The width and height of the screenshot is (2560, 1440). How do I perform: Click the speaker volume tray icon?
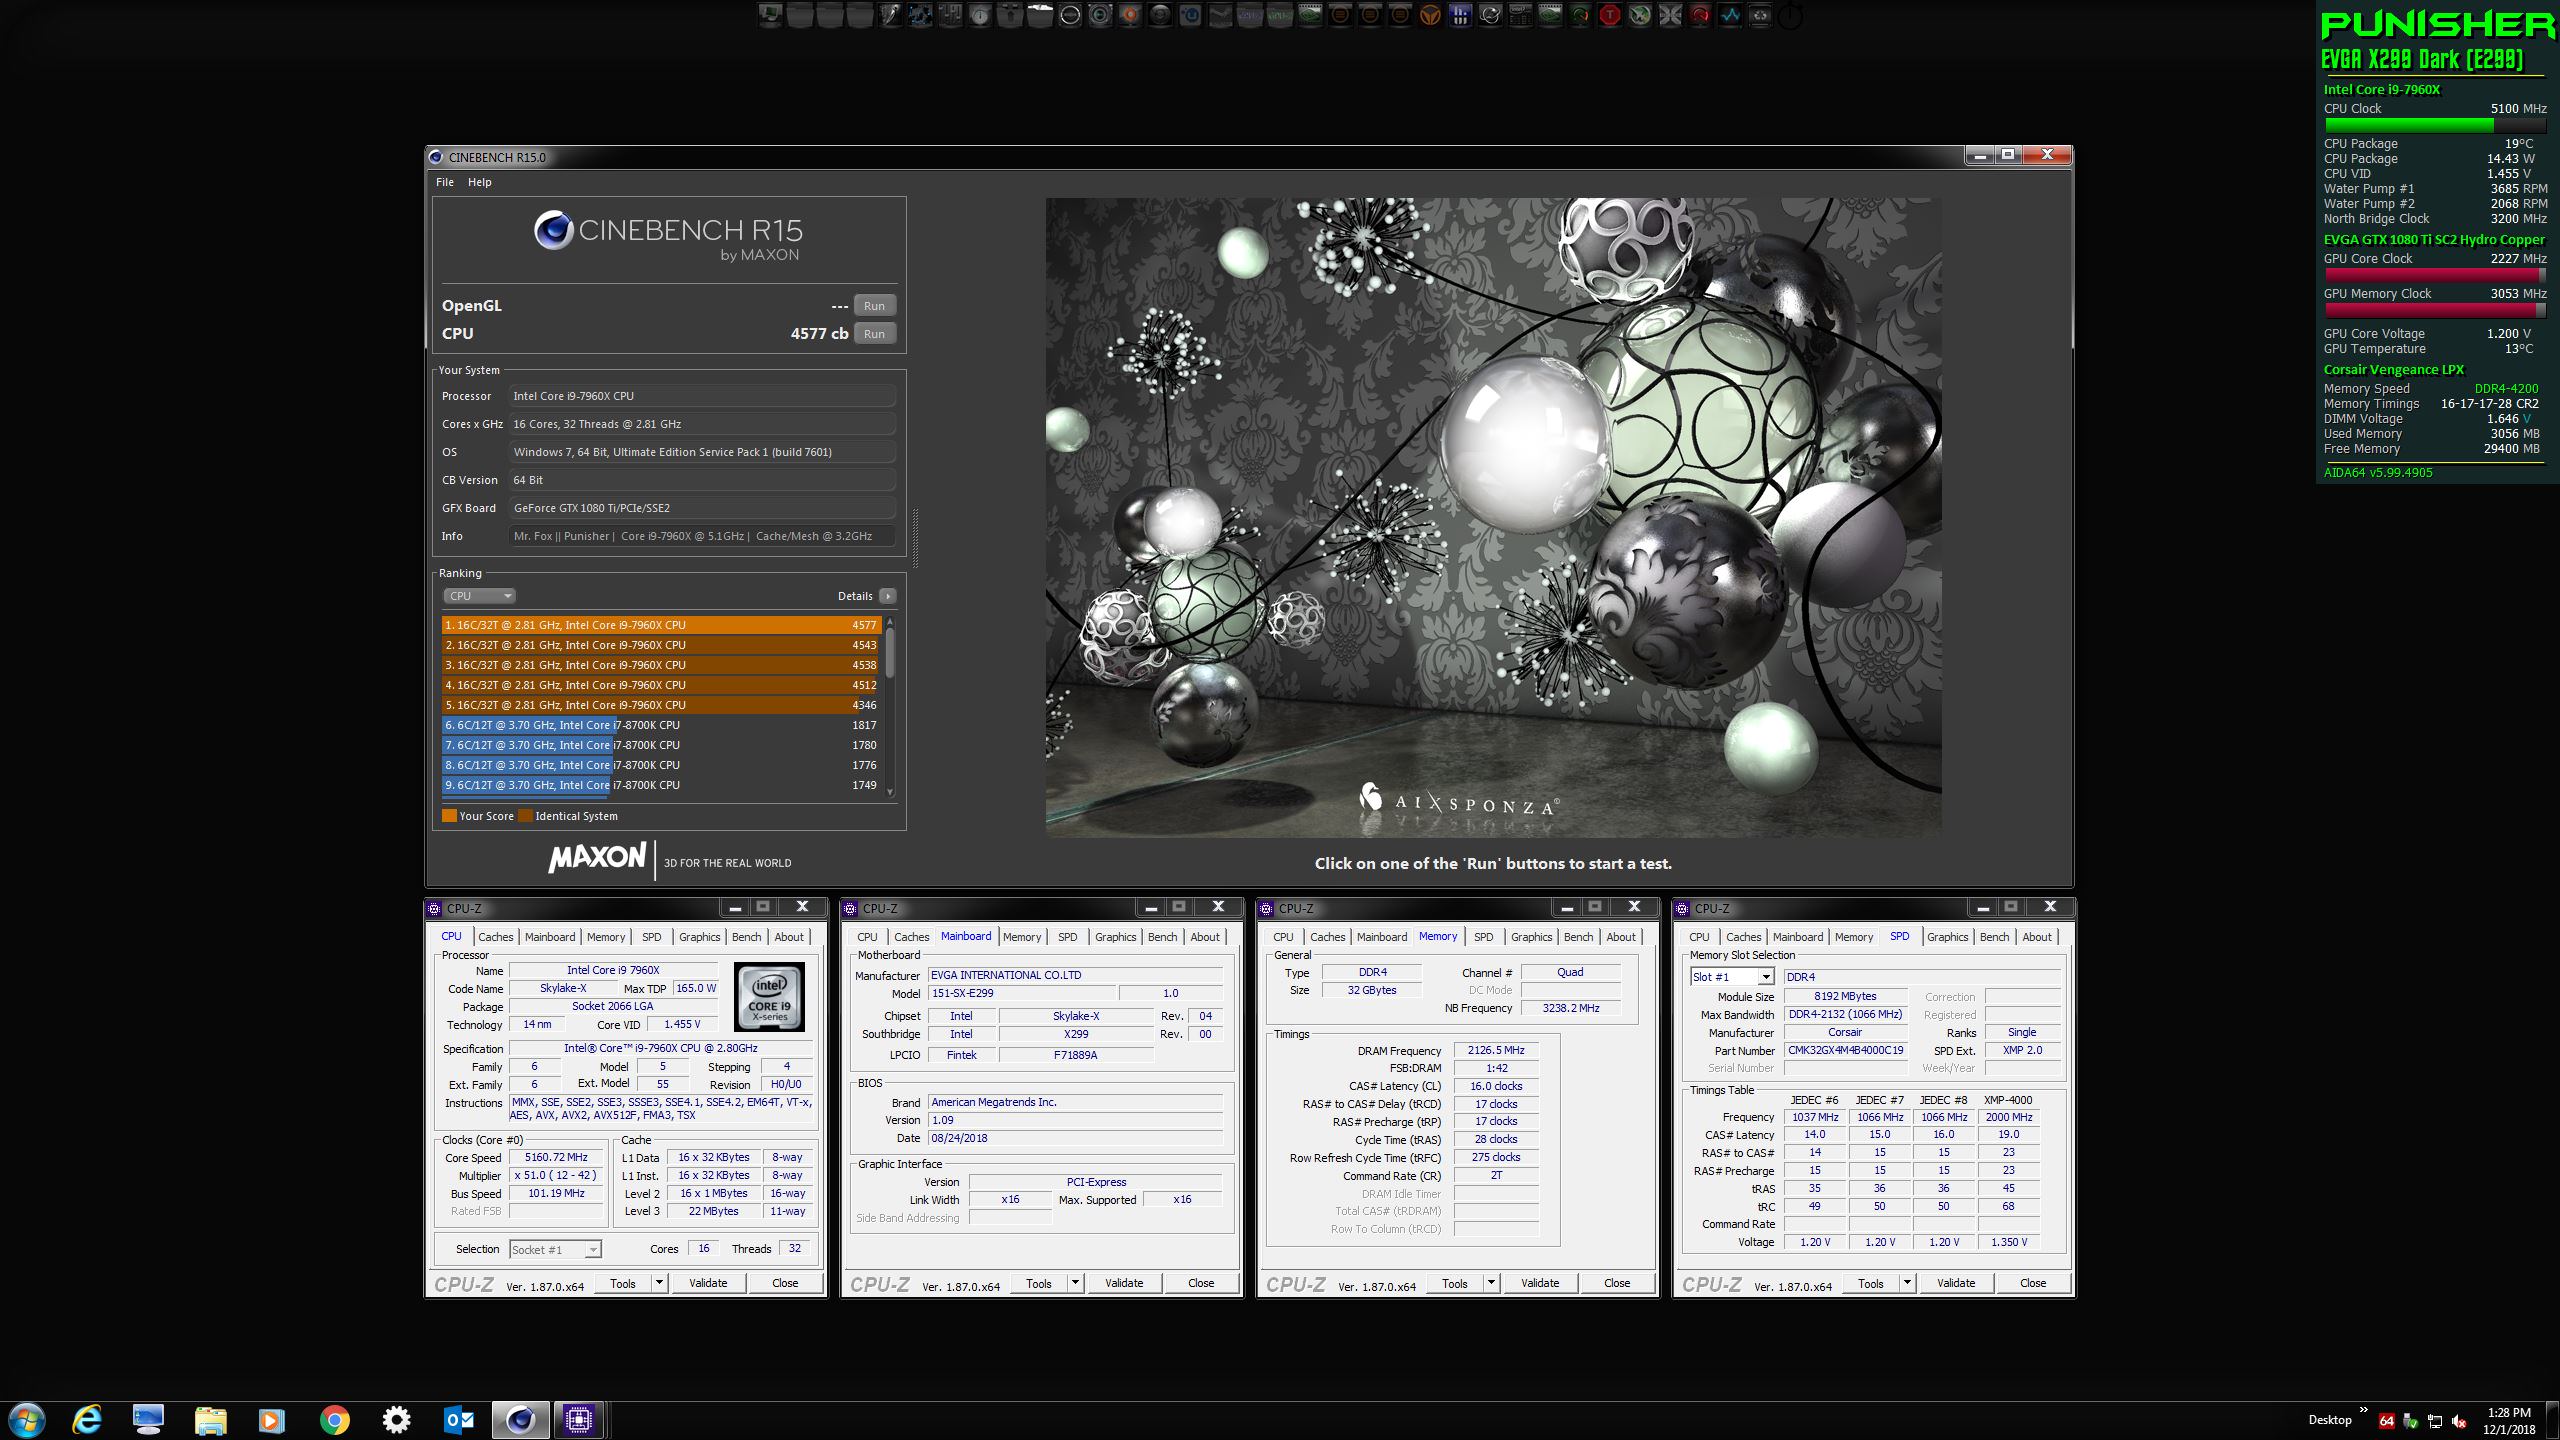[2458, 1422]
